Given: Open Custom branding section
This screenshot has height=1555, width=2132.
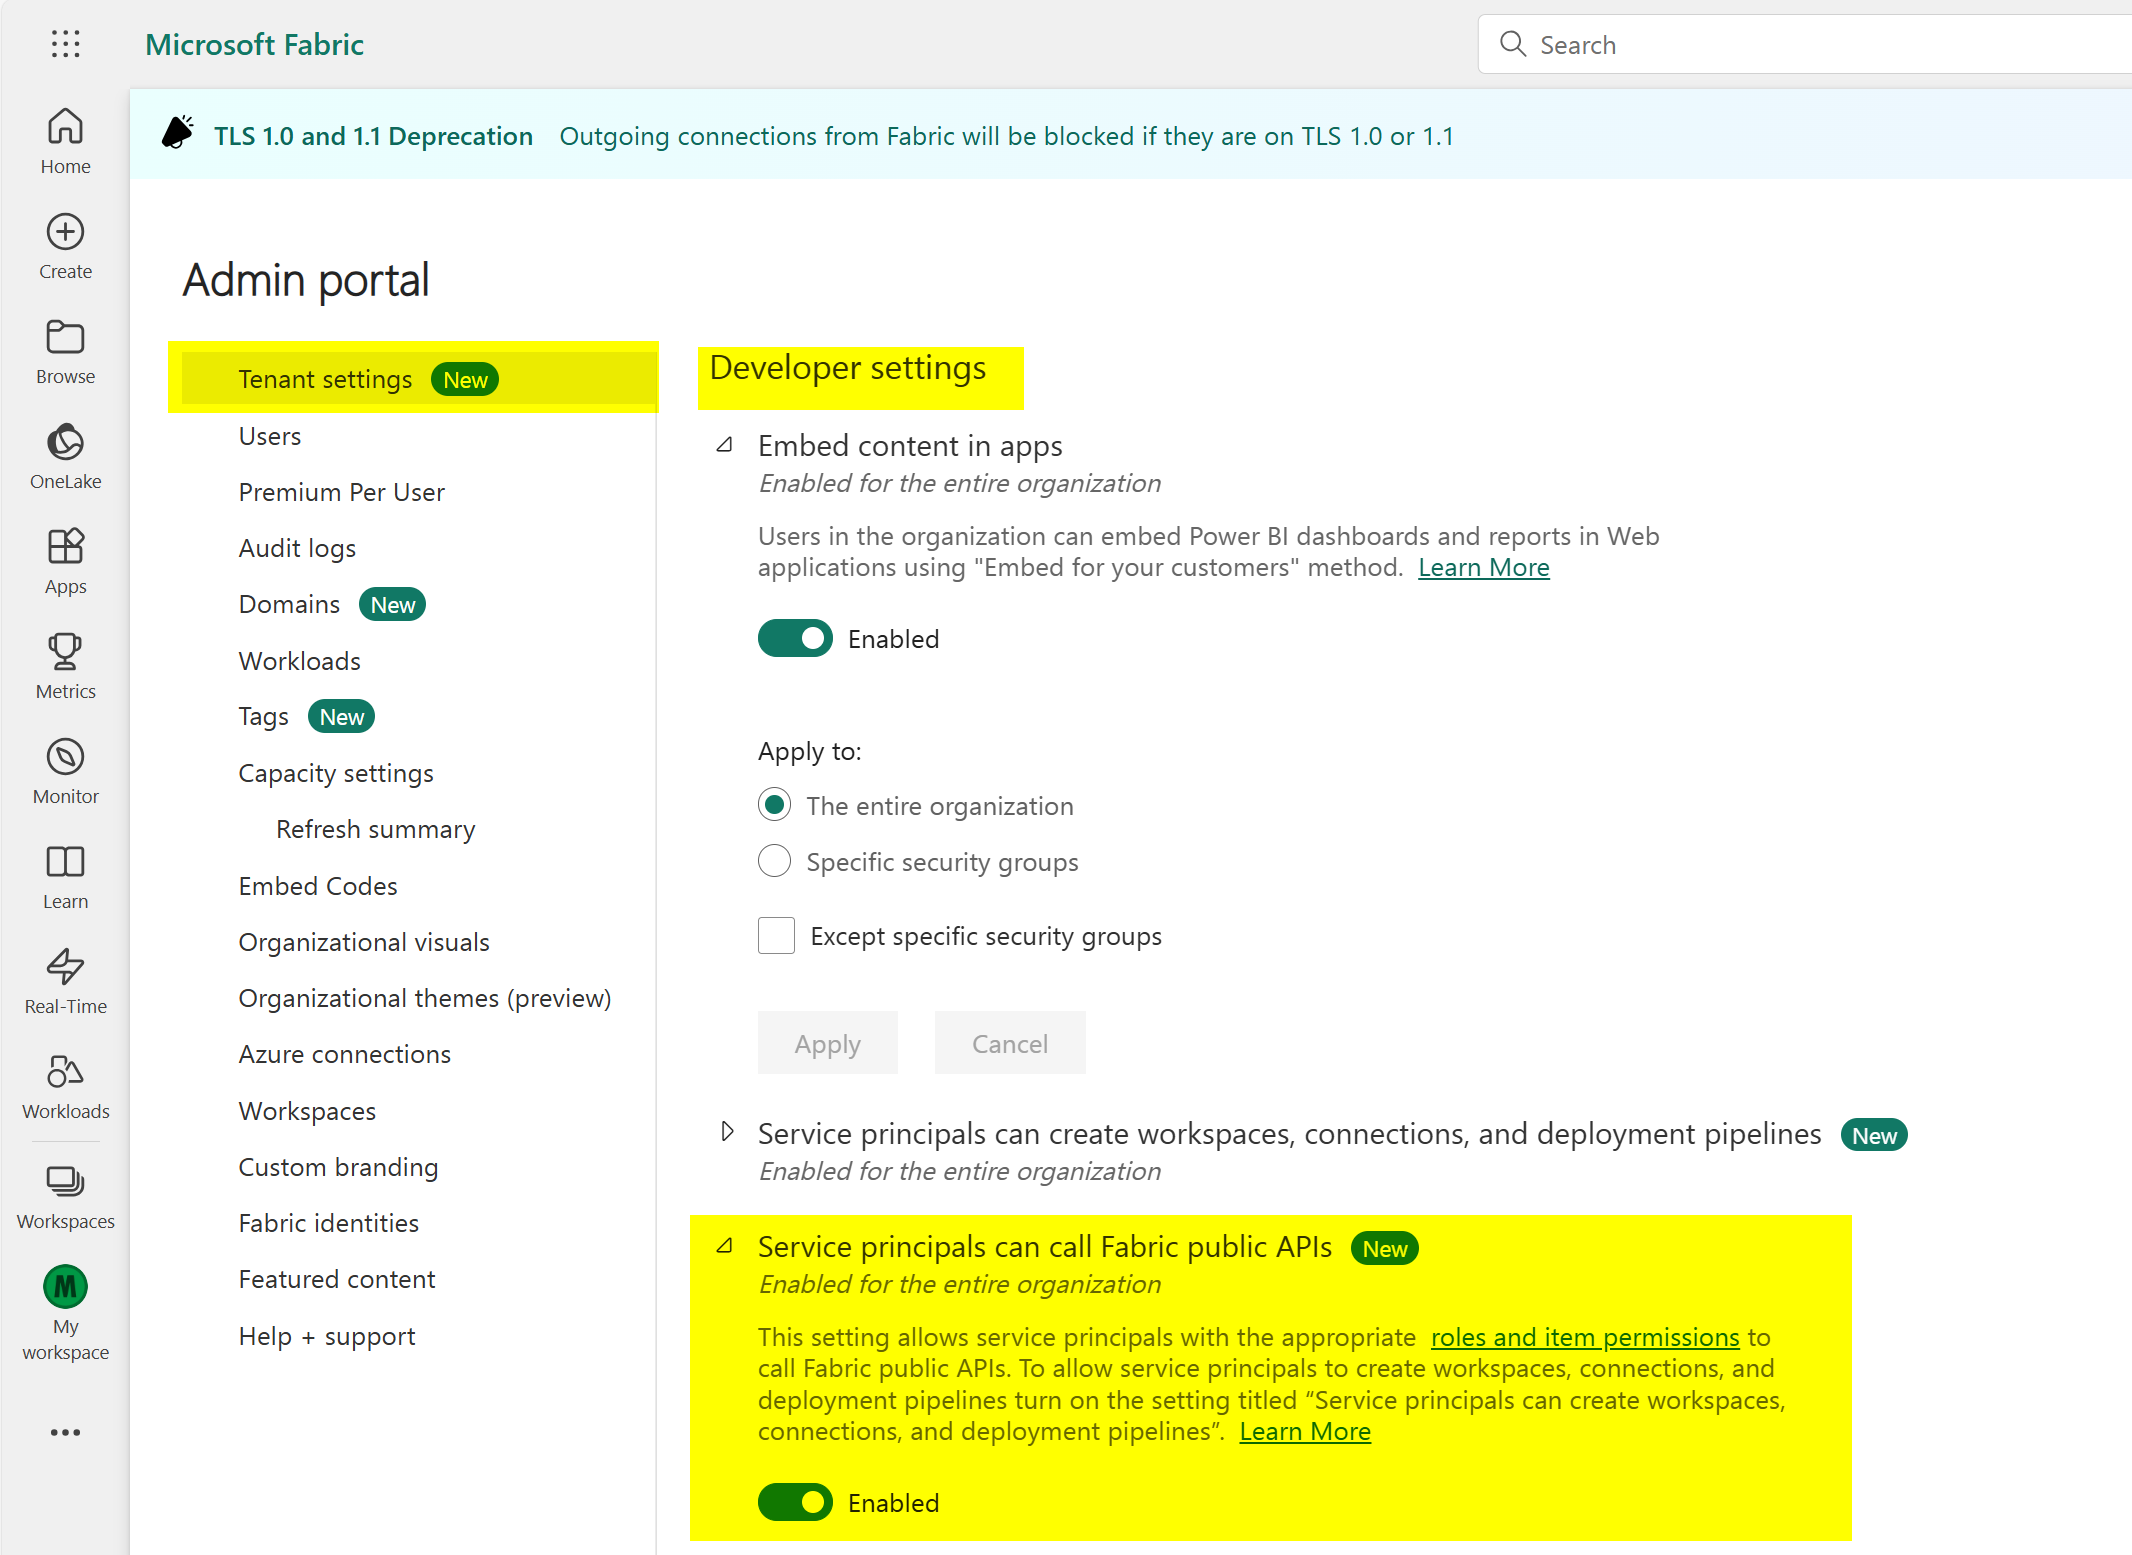Looking at the screenshot, I should point(338,1167).
